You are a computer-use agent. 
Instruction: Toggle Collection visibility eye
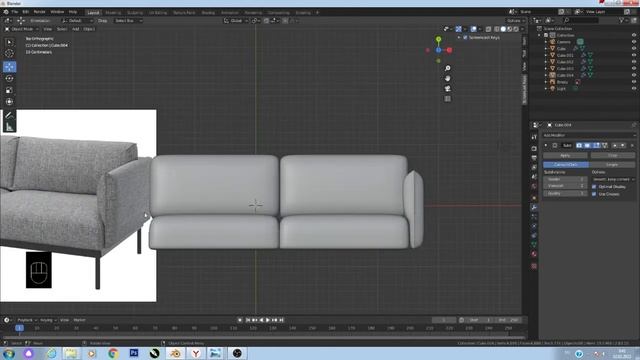pyautogui.click(x=634, y=35)
